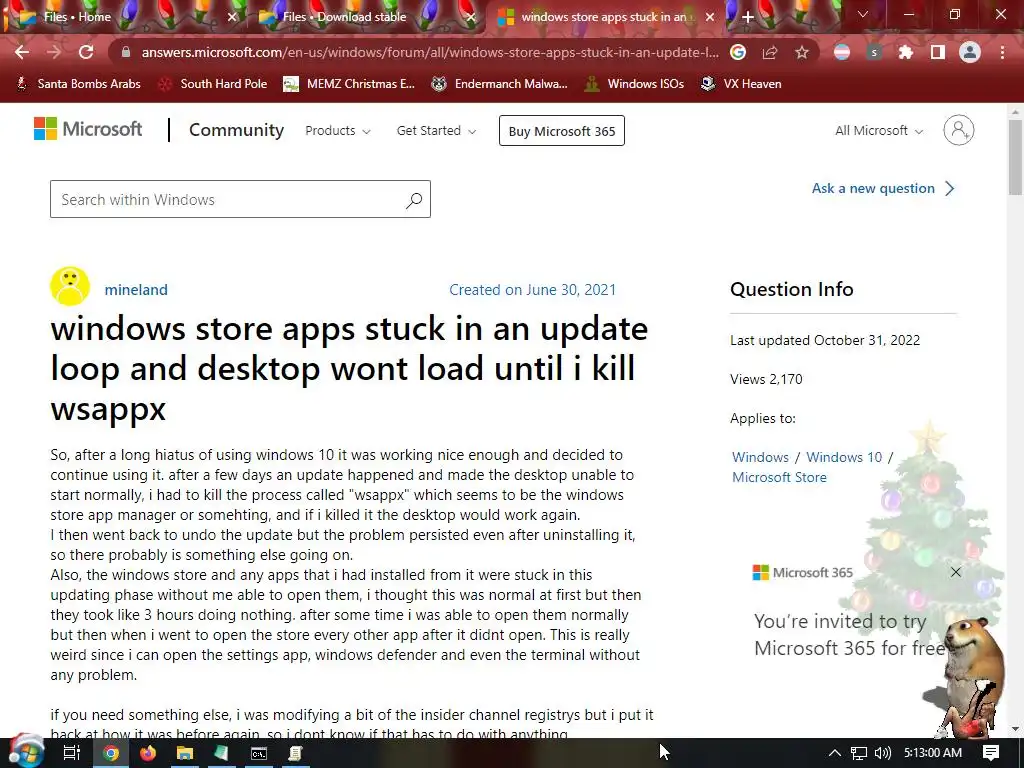Image resolution: width=1024 pixels, height=768 pixels.
Task: Open the mineland profile link
Action: pyautogui.click(x=136, y=290)
